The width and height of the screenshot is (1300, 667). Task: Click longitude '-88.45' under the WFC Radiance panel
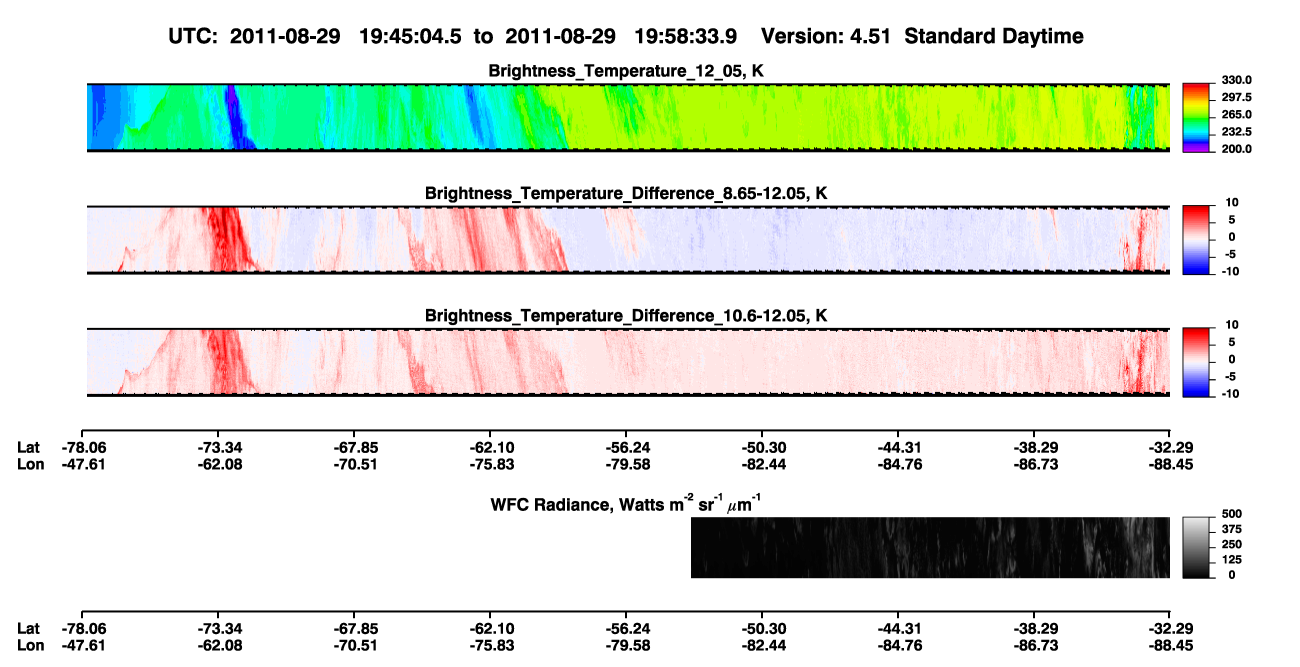pos(1169,645)
